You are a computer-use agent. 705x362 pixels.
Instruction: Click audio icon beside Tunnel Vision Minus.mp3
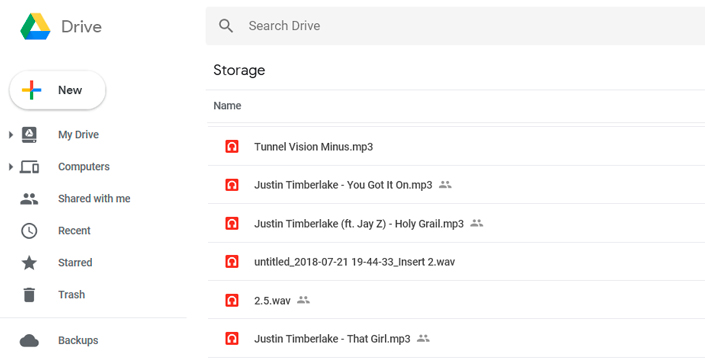[232, 147]
